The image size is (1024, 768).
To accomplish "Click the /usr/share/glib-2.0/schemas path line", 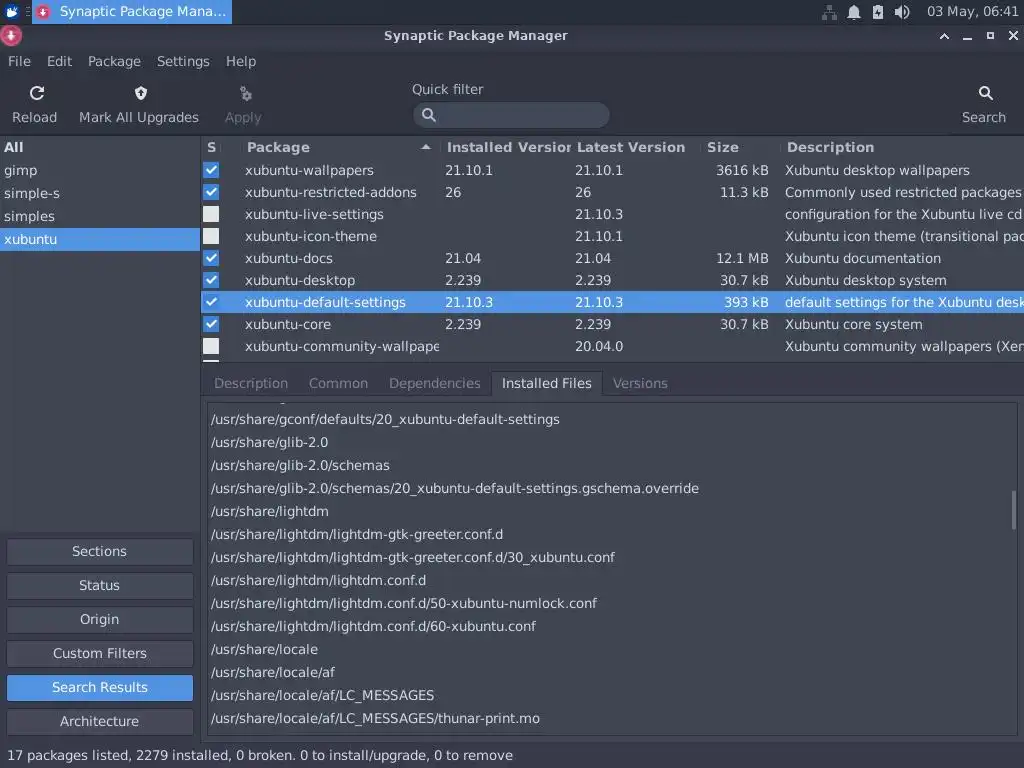I will point(300,465).
